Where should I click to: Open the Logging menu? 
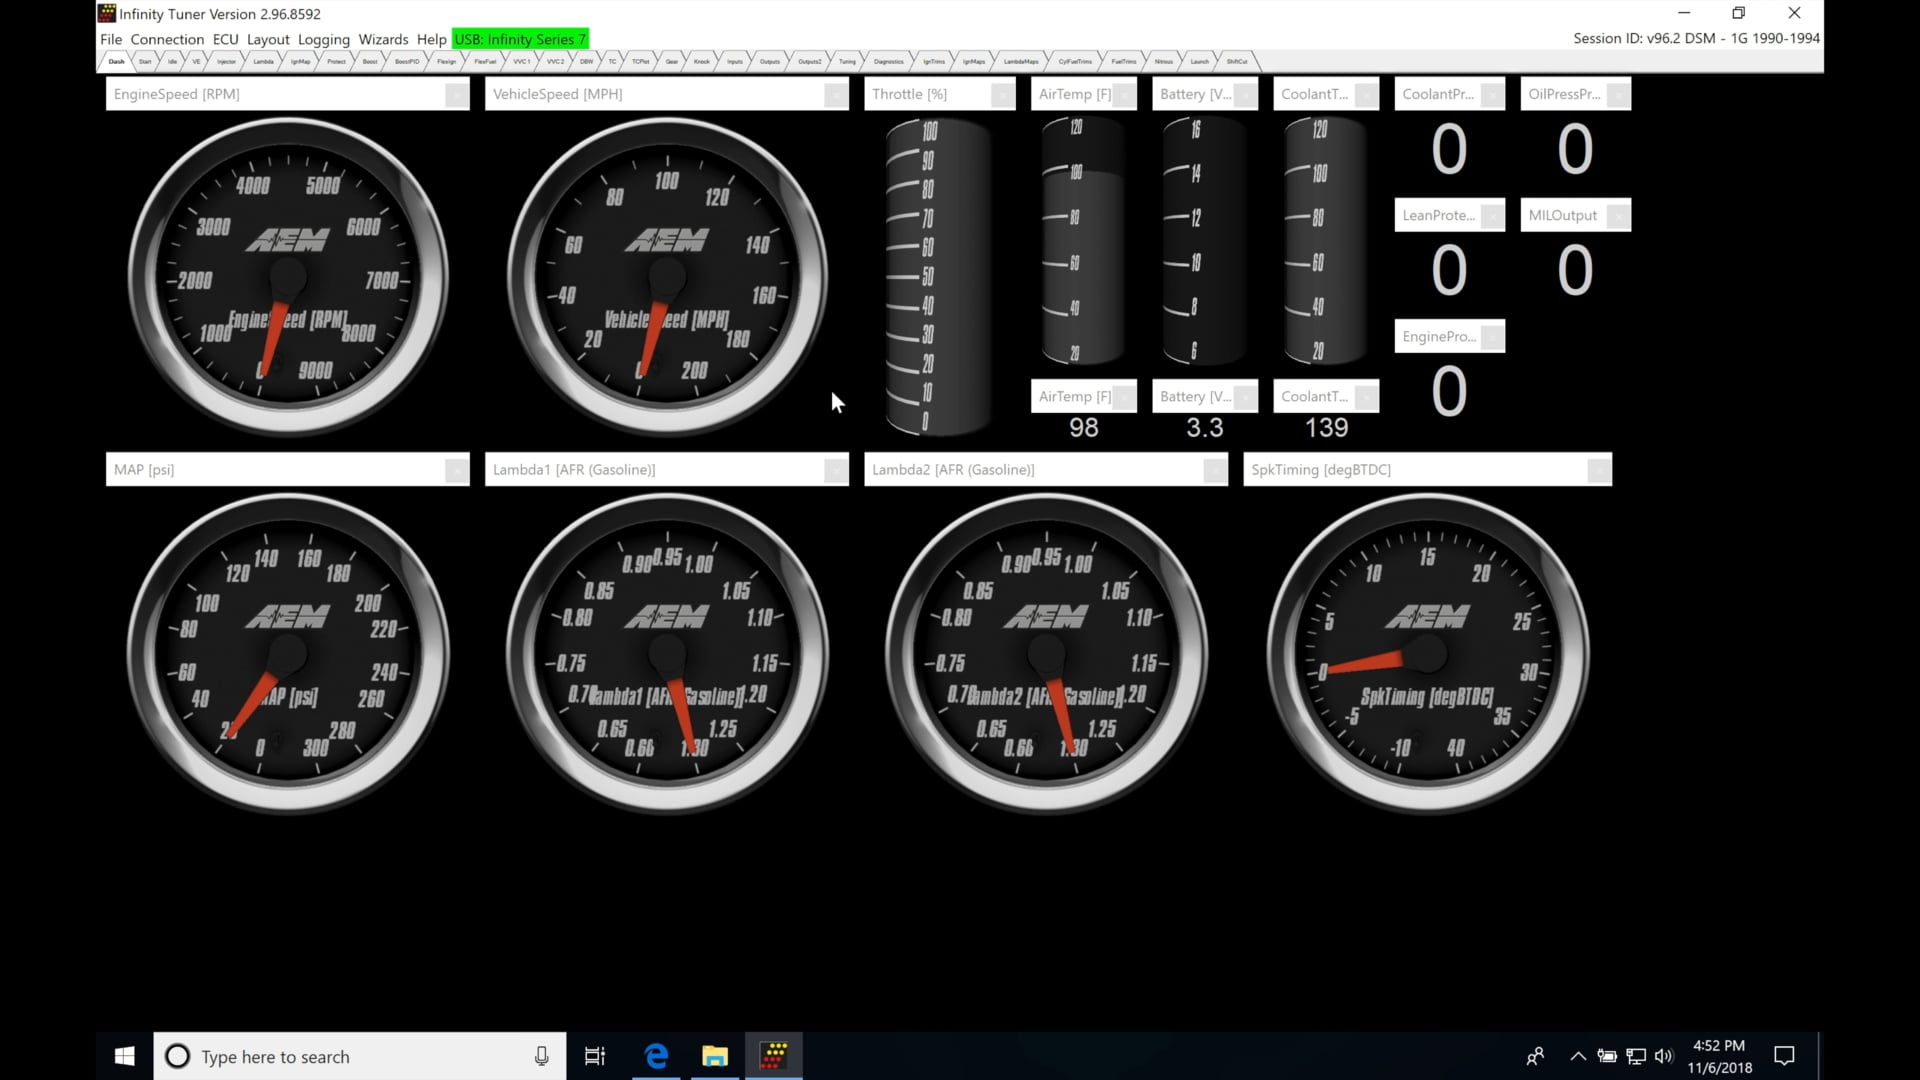tap(323, 39)
